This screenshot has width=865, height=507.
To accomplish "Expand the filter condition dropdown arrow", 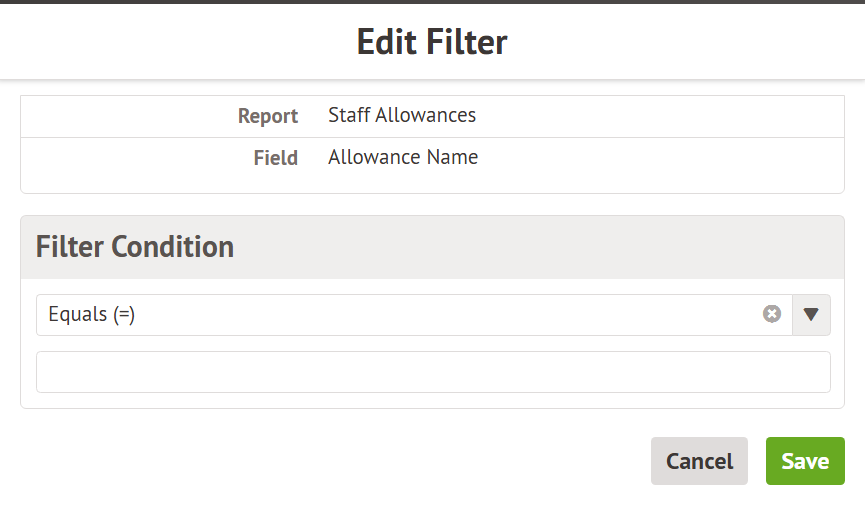I will pos(811,314).
